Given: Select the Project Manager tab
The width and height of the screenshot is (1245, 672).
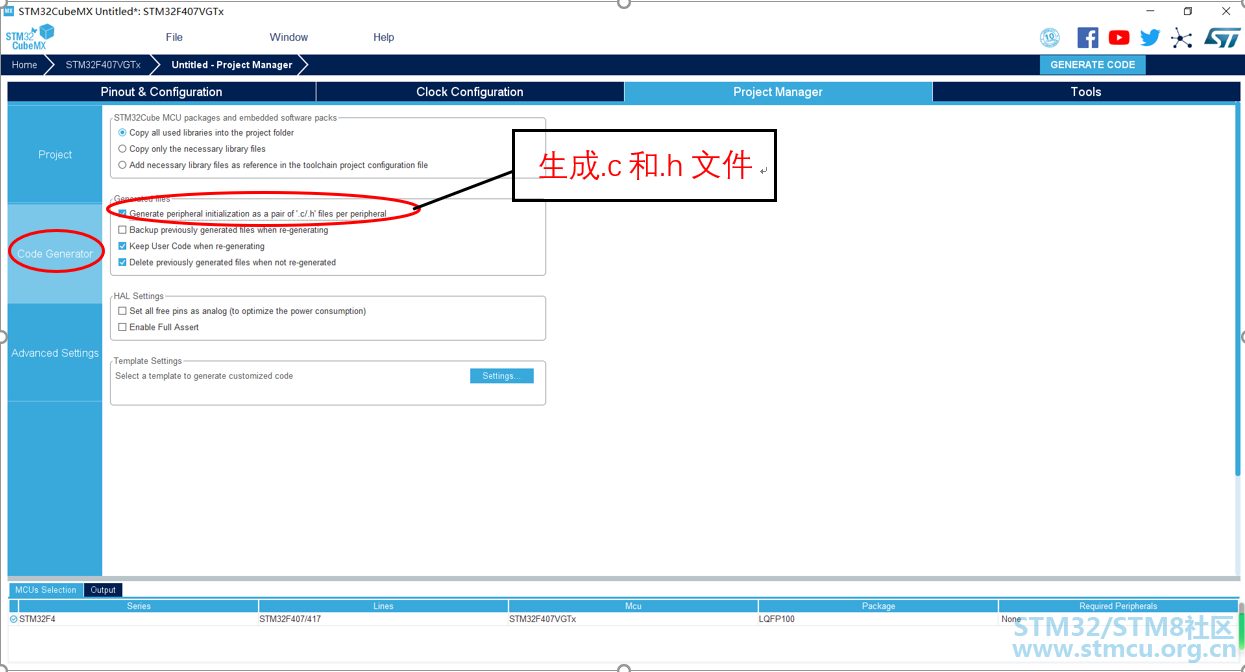Looking at the screenshot, I should pyautogui.click(x=778, y=92).
